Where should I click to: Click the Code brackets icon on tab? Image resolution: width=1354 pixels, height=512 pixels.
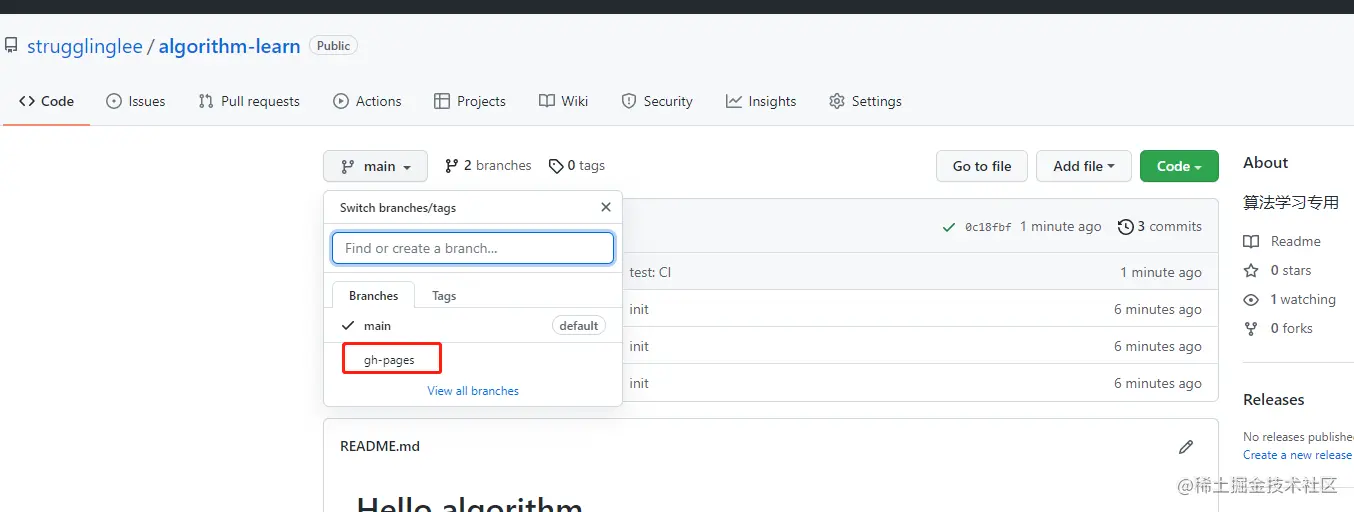coord(27,101)
